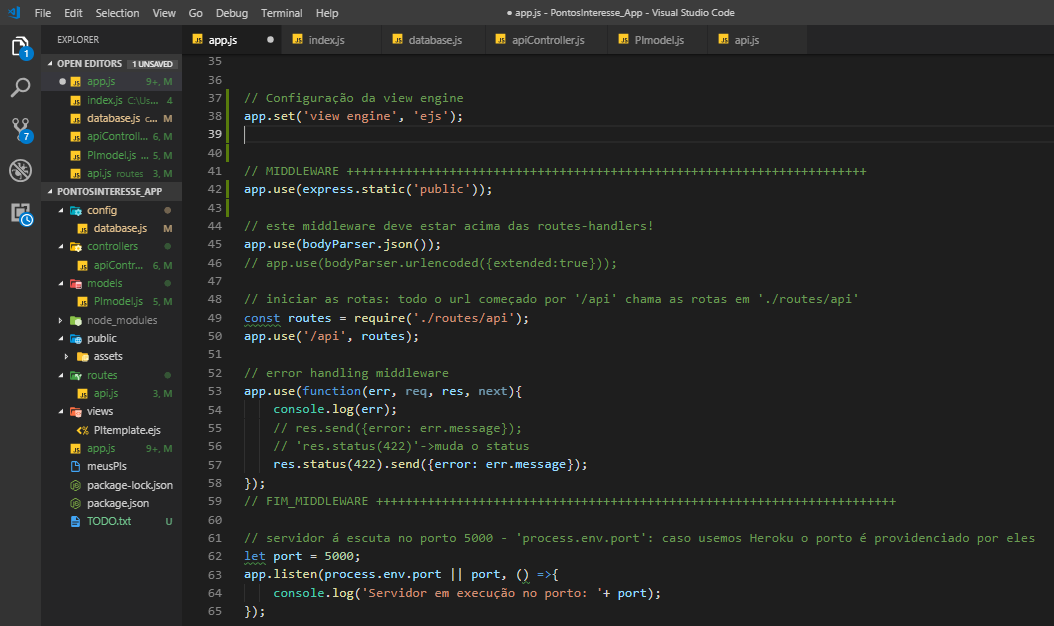1054x626 pixels.
Task: Switch to the database.js tab
Action: coord(434,41)
